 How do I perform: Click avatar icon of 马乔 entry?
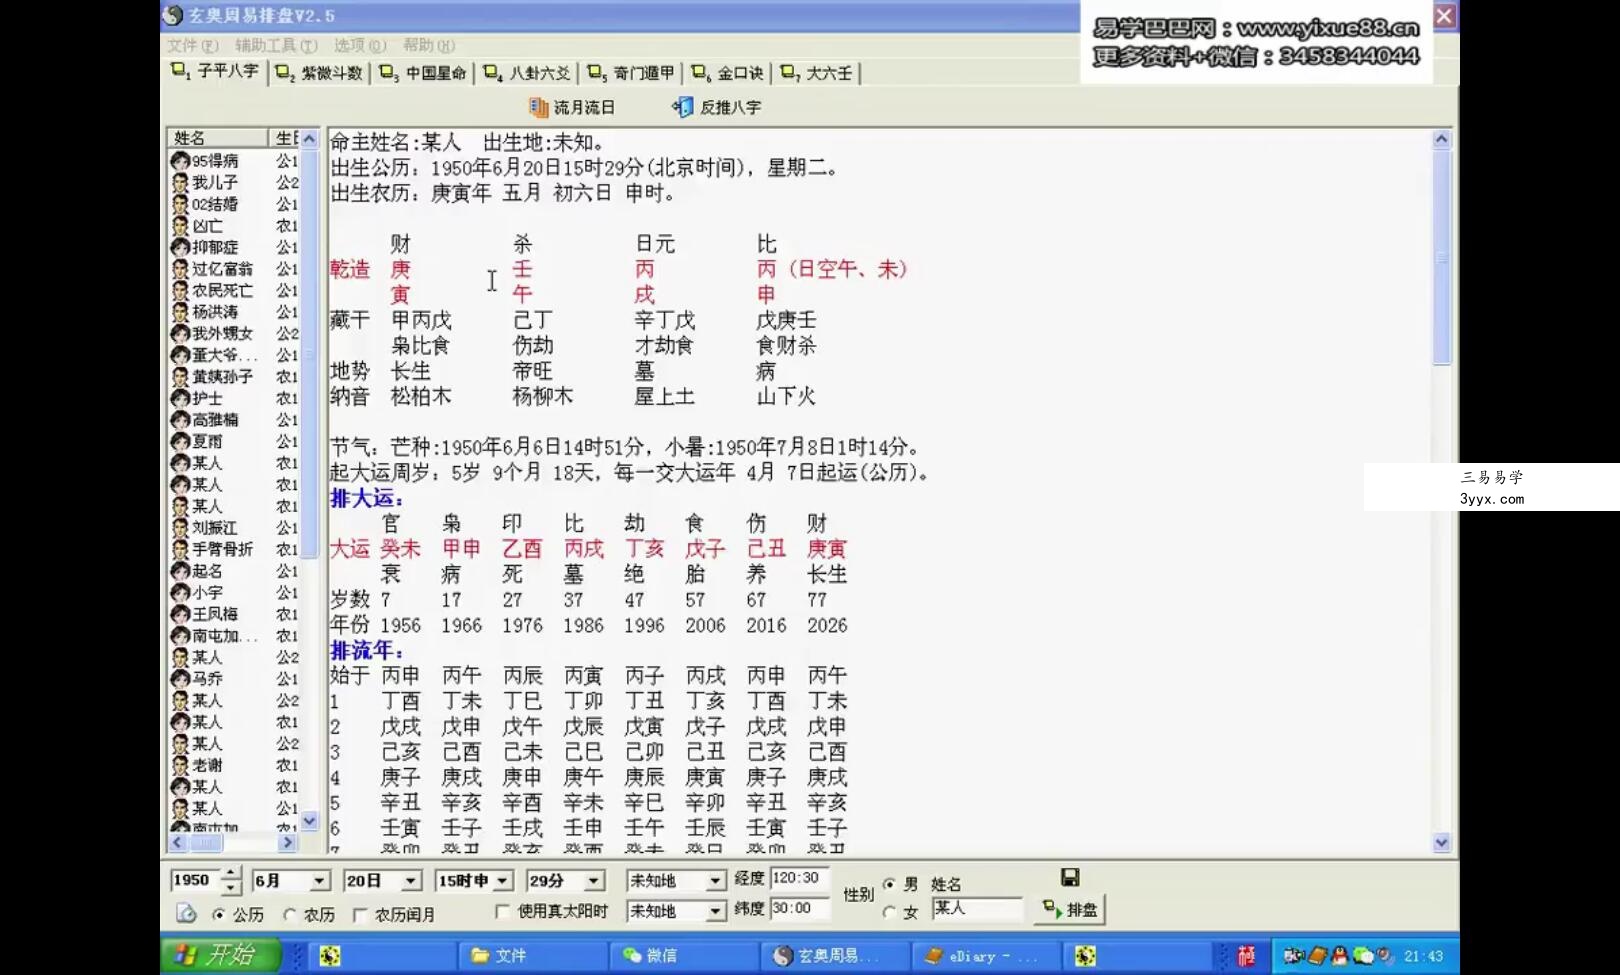[x=180, y=678]
